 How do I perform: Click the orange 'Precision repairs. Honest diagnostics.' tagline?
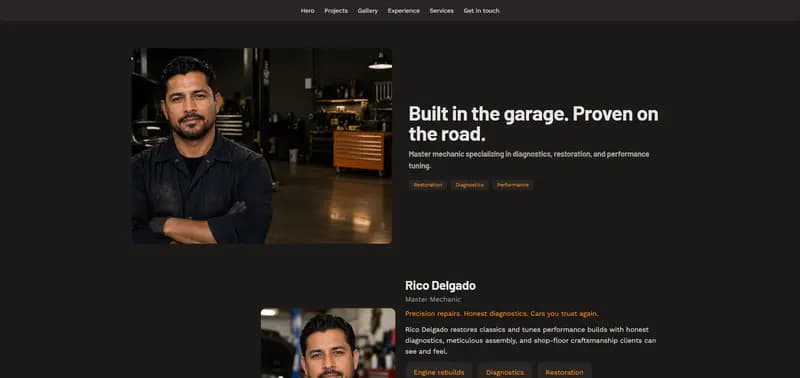pyautogui.click(x=502, y=313)
